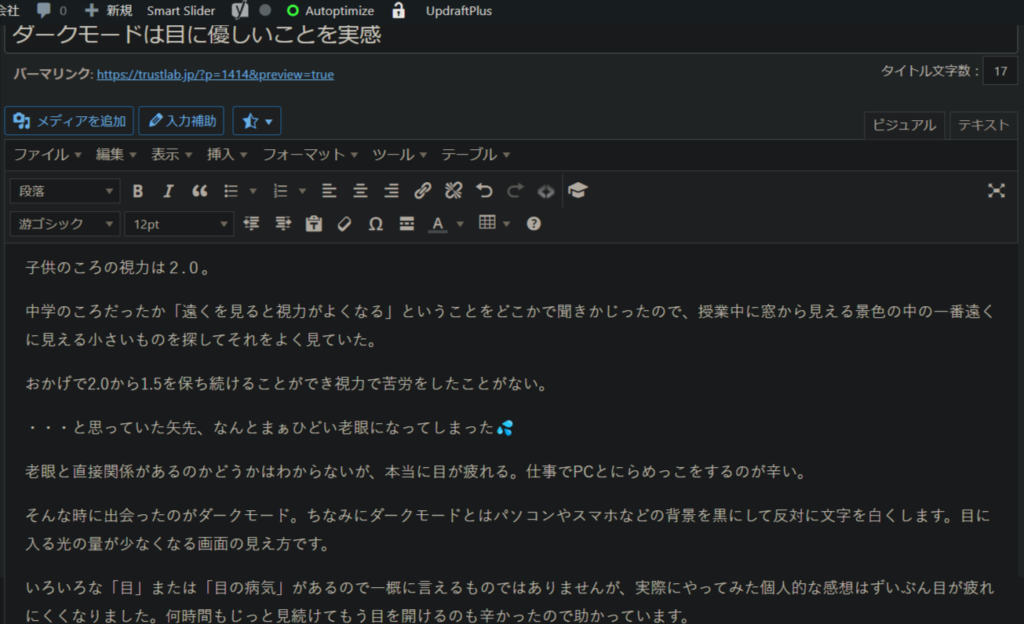Open the text color picker arrow

(460, 224)
